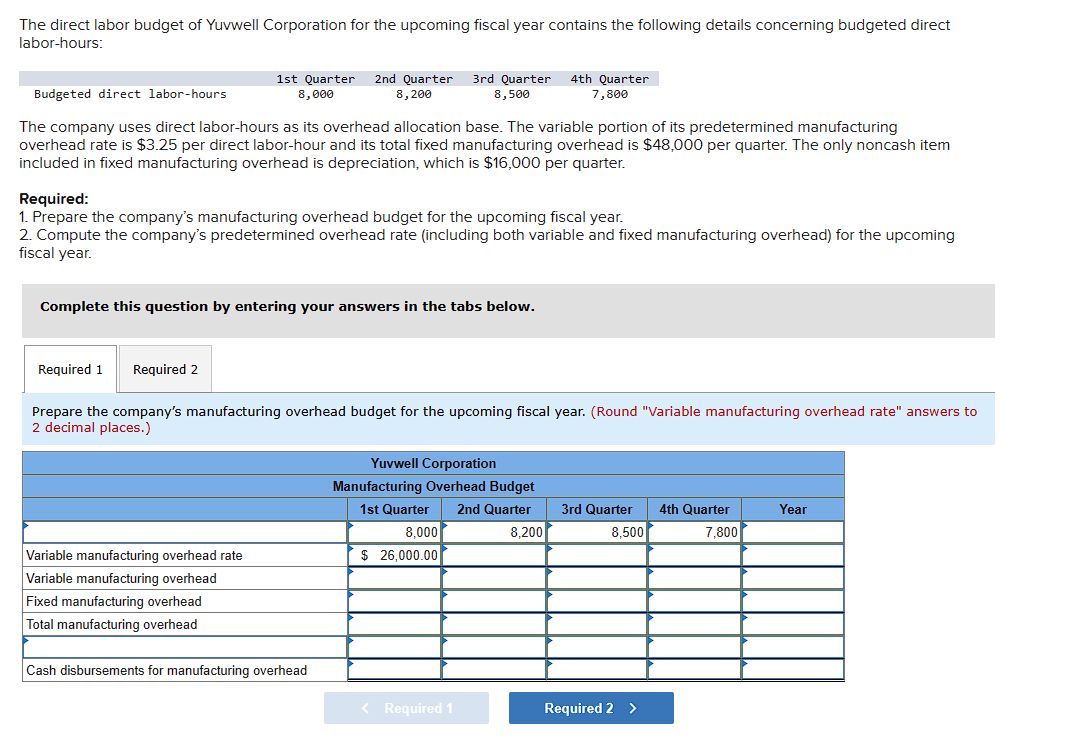Click the 2nd Quarter fixed manufacturing overhead input

pyautogui.click(x=493, y=601)
